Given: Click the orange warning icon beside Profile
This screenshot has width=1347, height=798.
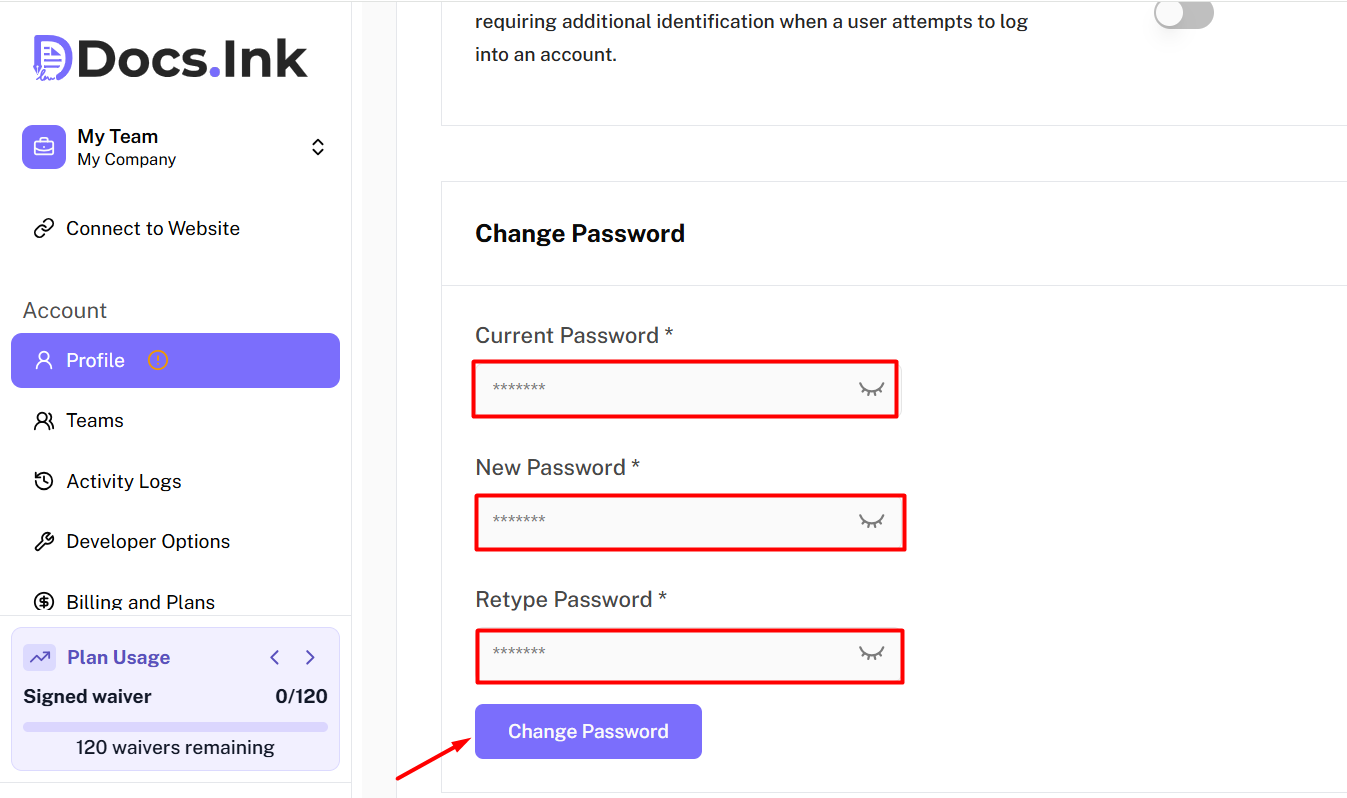Looking at the screenshot, I should [158, 360].
